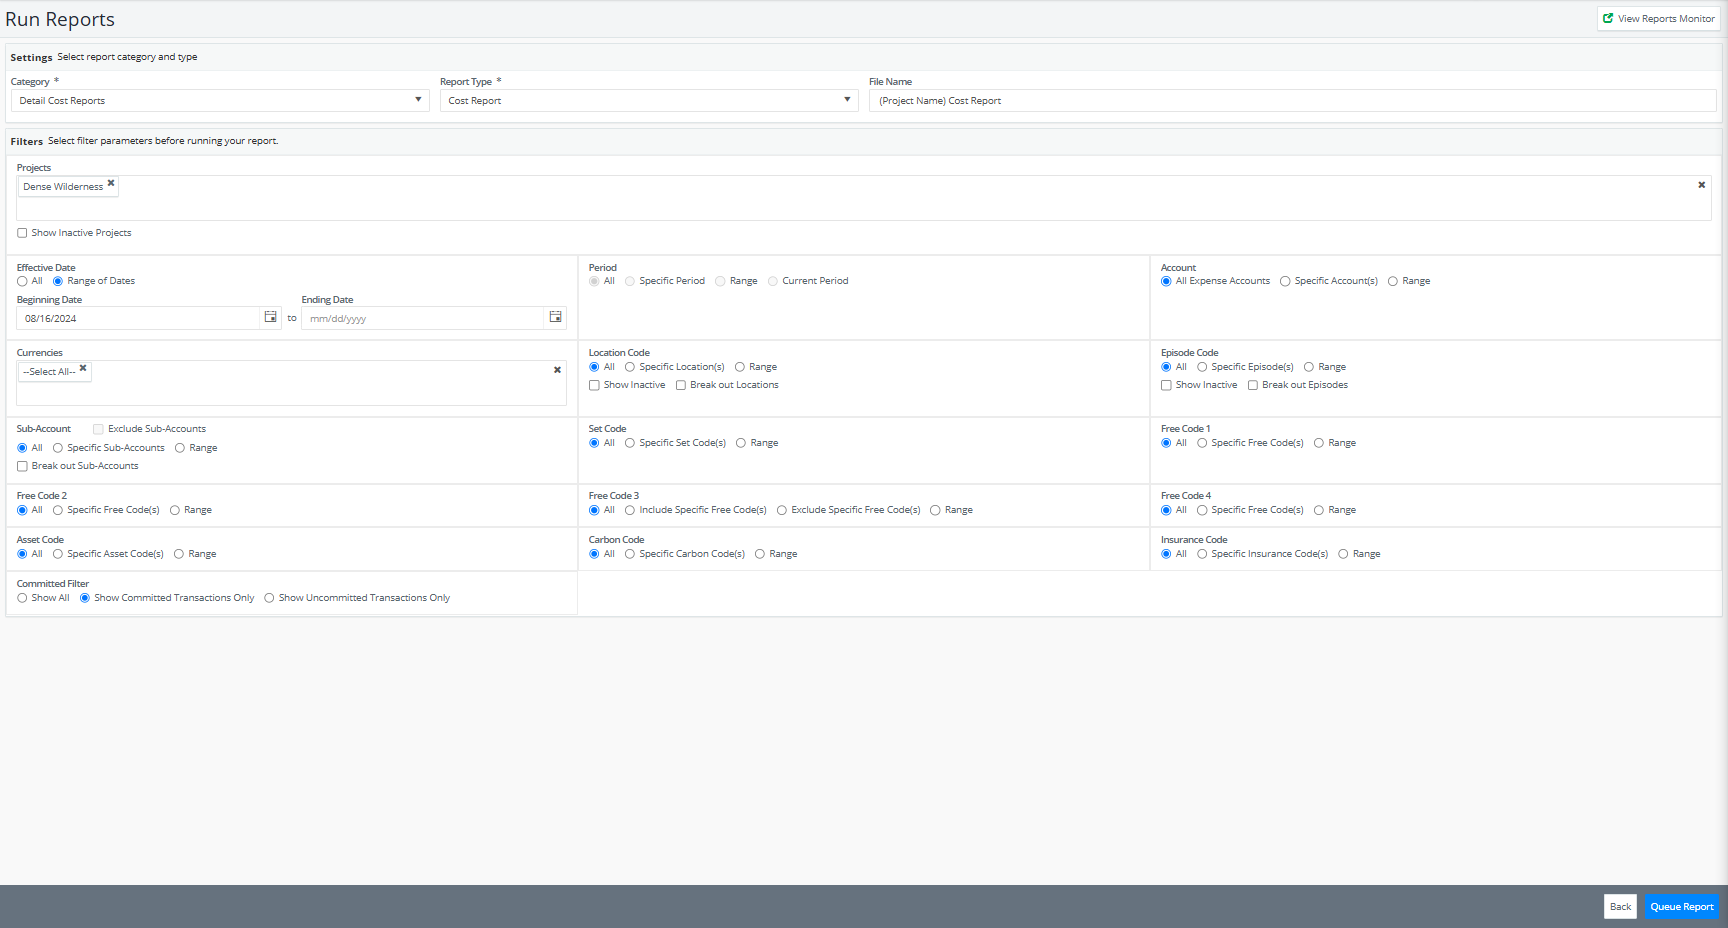Click inside the Currencies selection box
1728x928 pixels.
[x=291, y=383]
